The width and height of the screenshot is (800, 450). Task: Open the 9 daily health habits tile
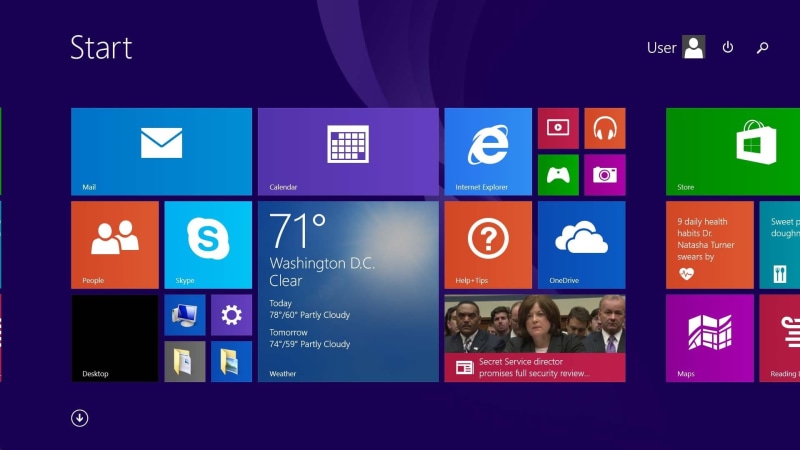[710, 245]
